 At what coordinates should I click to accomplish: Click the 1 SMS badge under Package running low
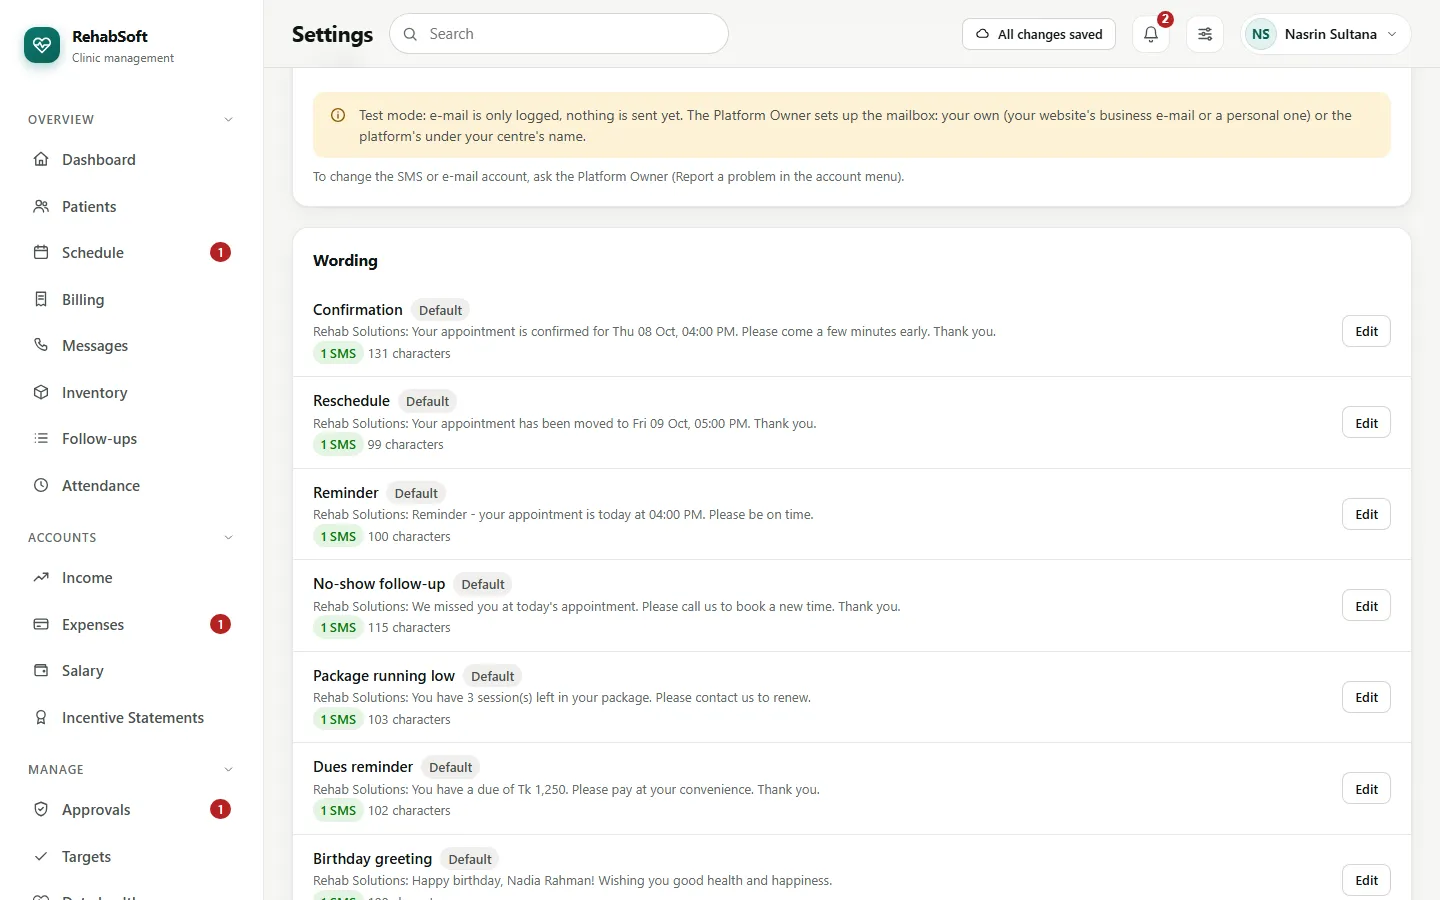point(338,720)
